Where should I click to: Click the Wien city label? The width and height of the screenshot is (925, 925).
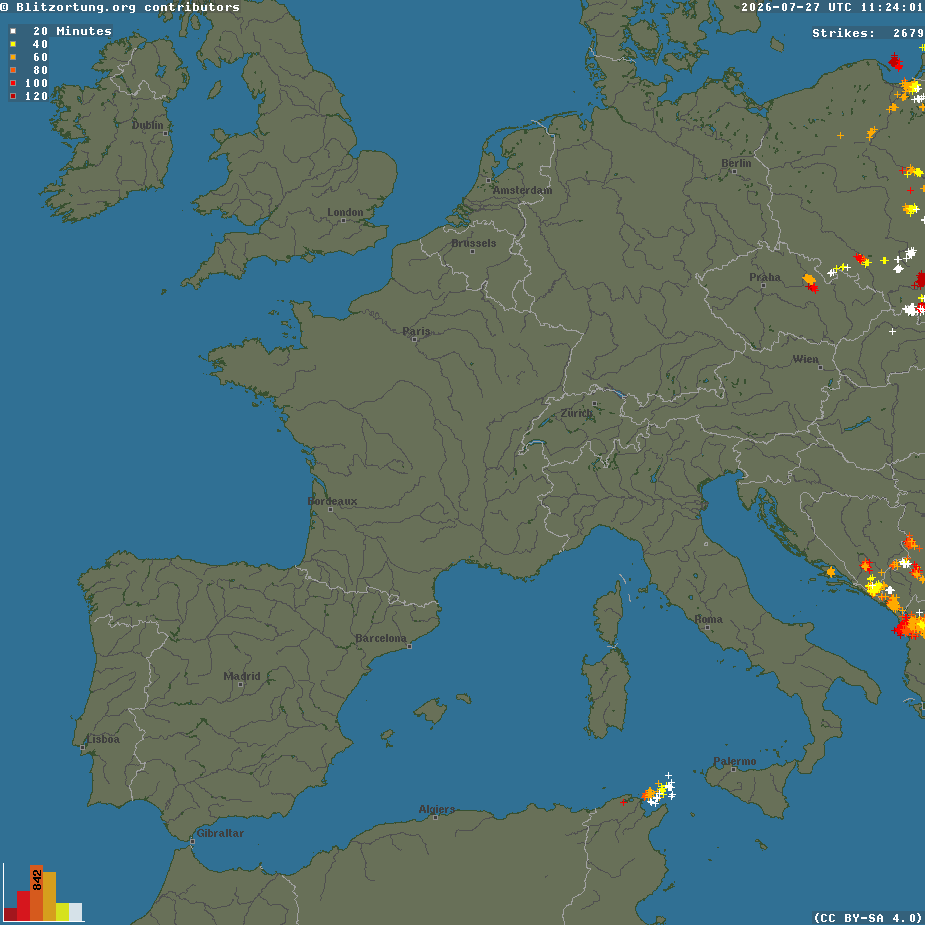coord(805,359)
